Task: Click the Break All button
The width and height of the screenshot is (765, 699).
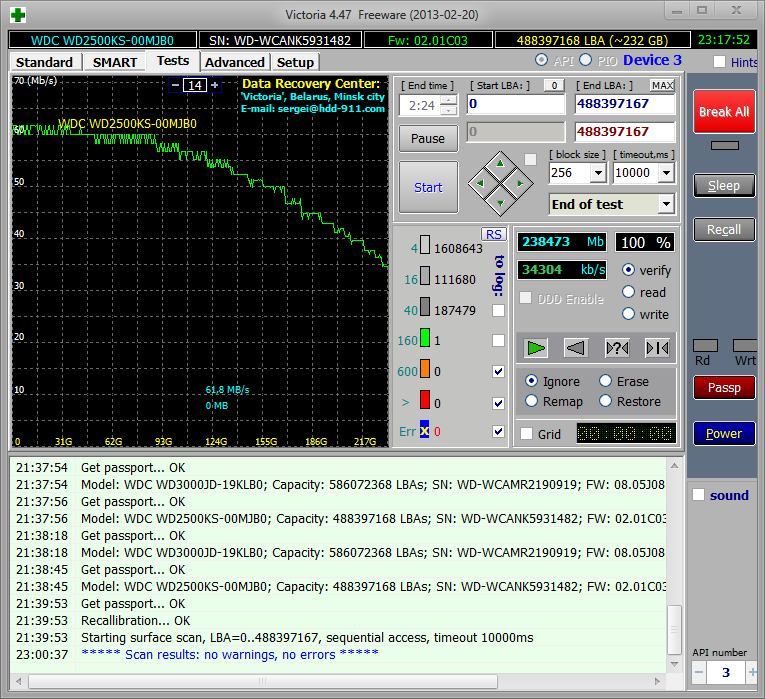Action: [723, 112]
